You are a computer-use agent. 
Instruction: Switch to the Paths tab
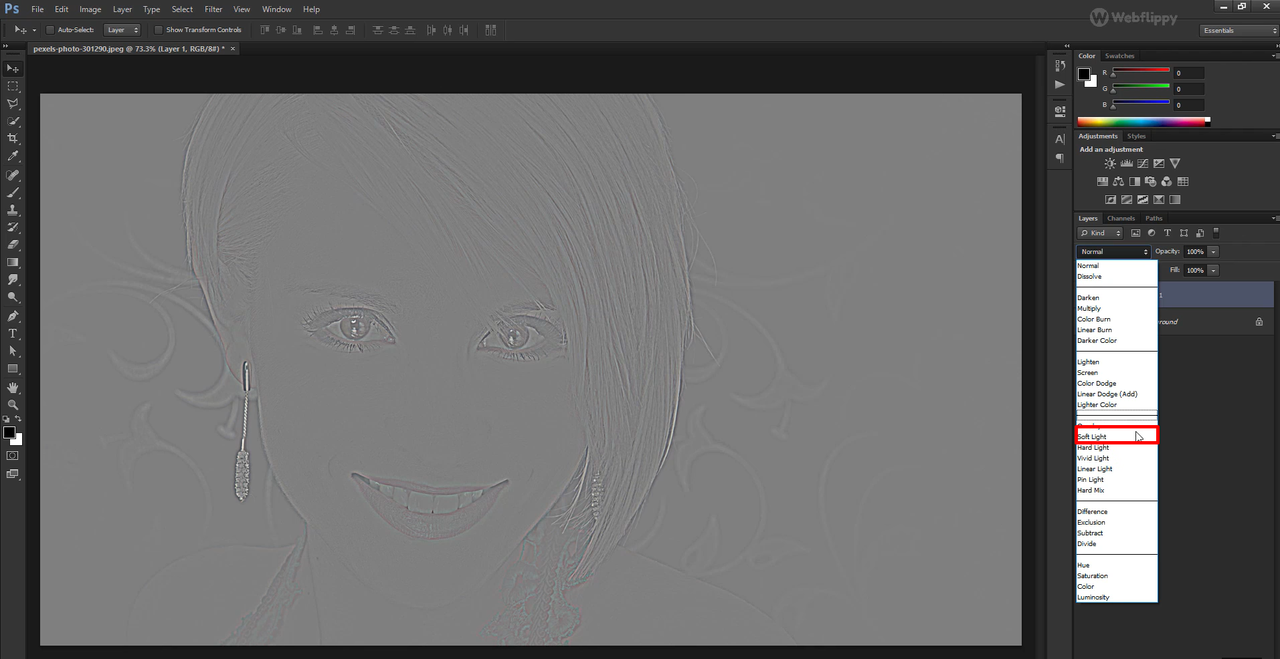click(x=1154, y=218)
